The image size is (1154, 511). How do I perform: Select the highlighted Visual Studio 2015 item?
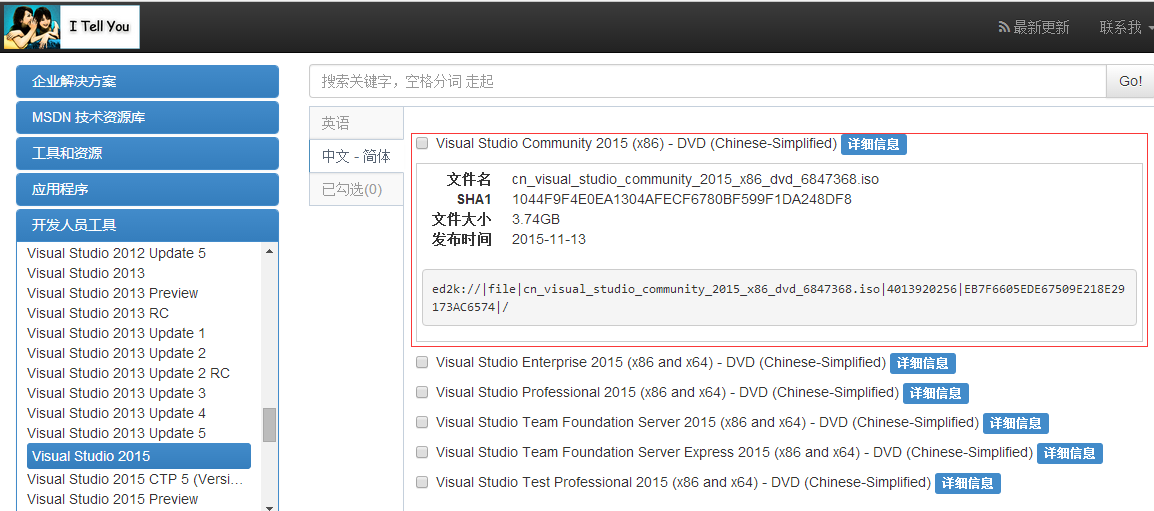pyautogui.click(x=139, y=456)
